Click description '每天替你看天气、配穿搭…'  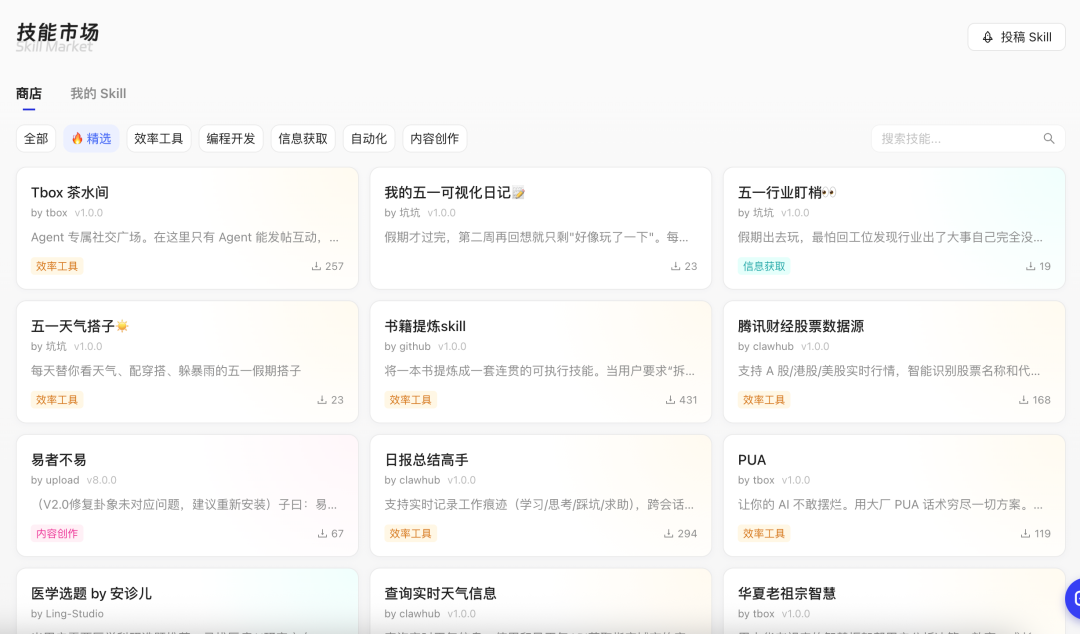click(x=166, y=371)
